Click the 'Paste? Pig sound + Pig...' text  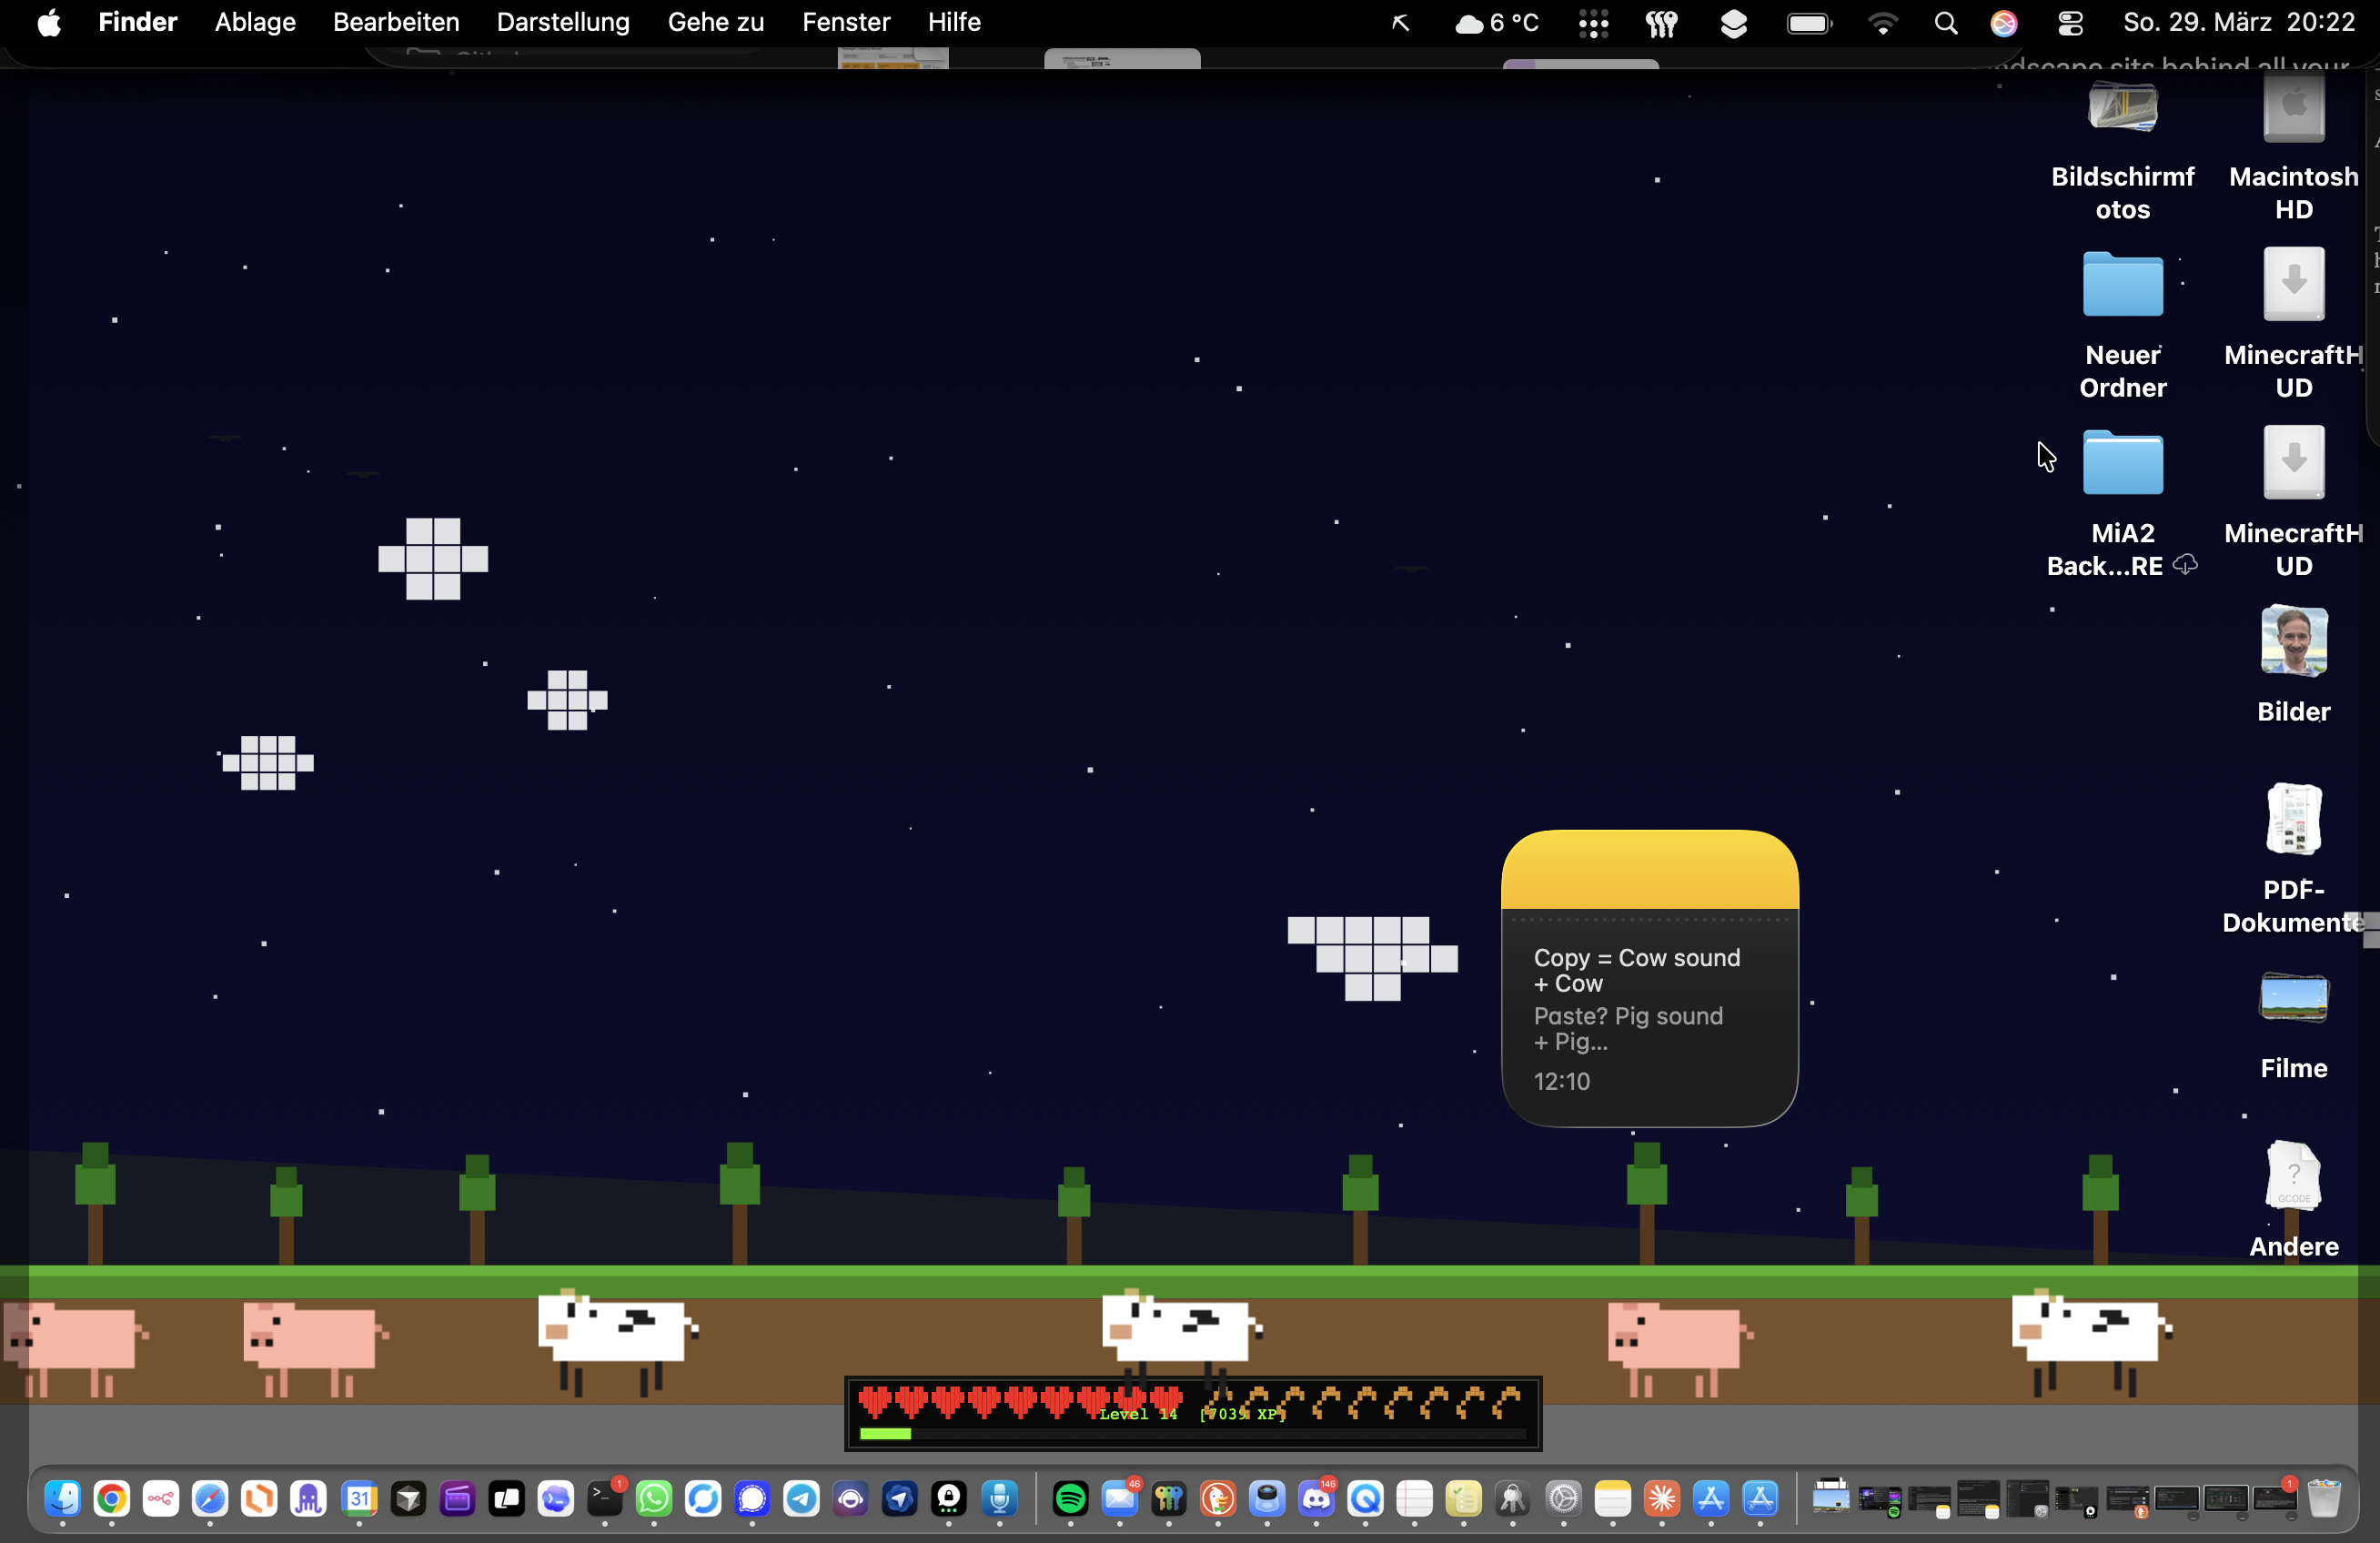[x=1628, y=1029]
